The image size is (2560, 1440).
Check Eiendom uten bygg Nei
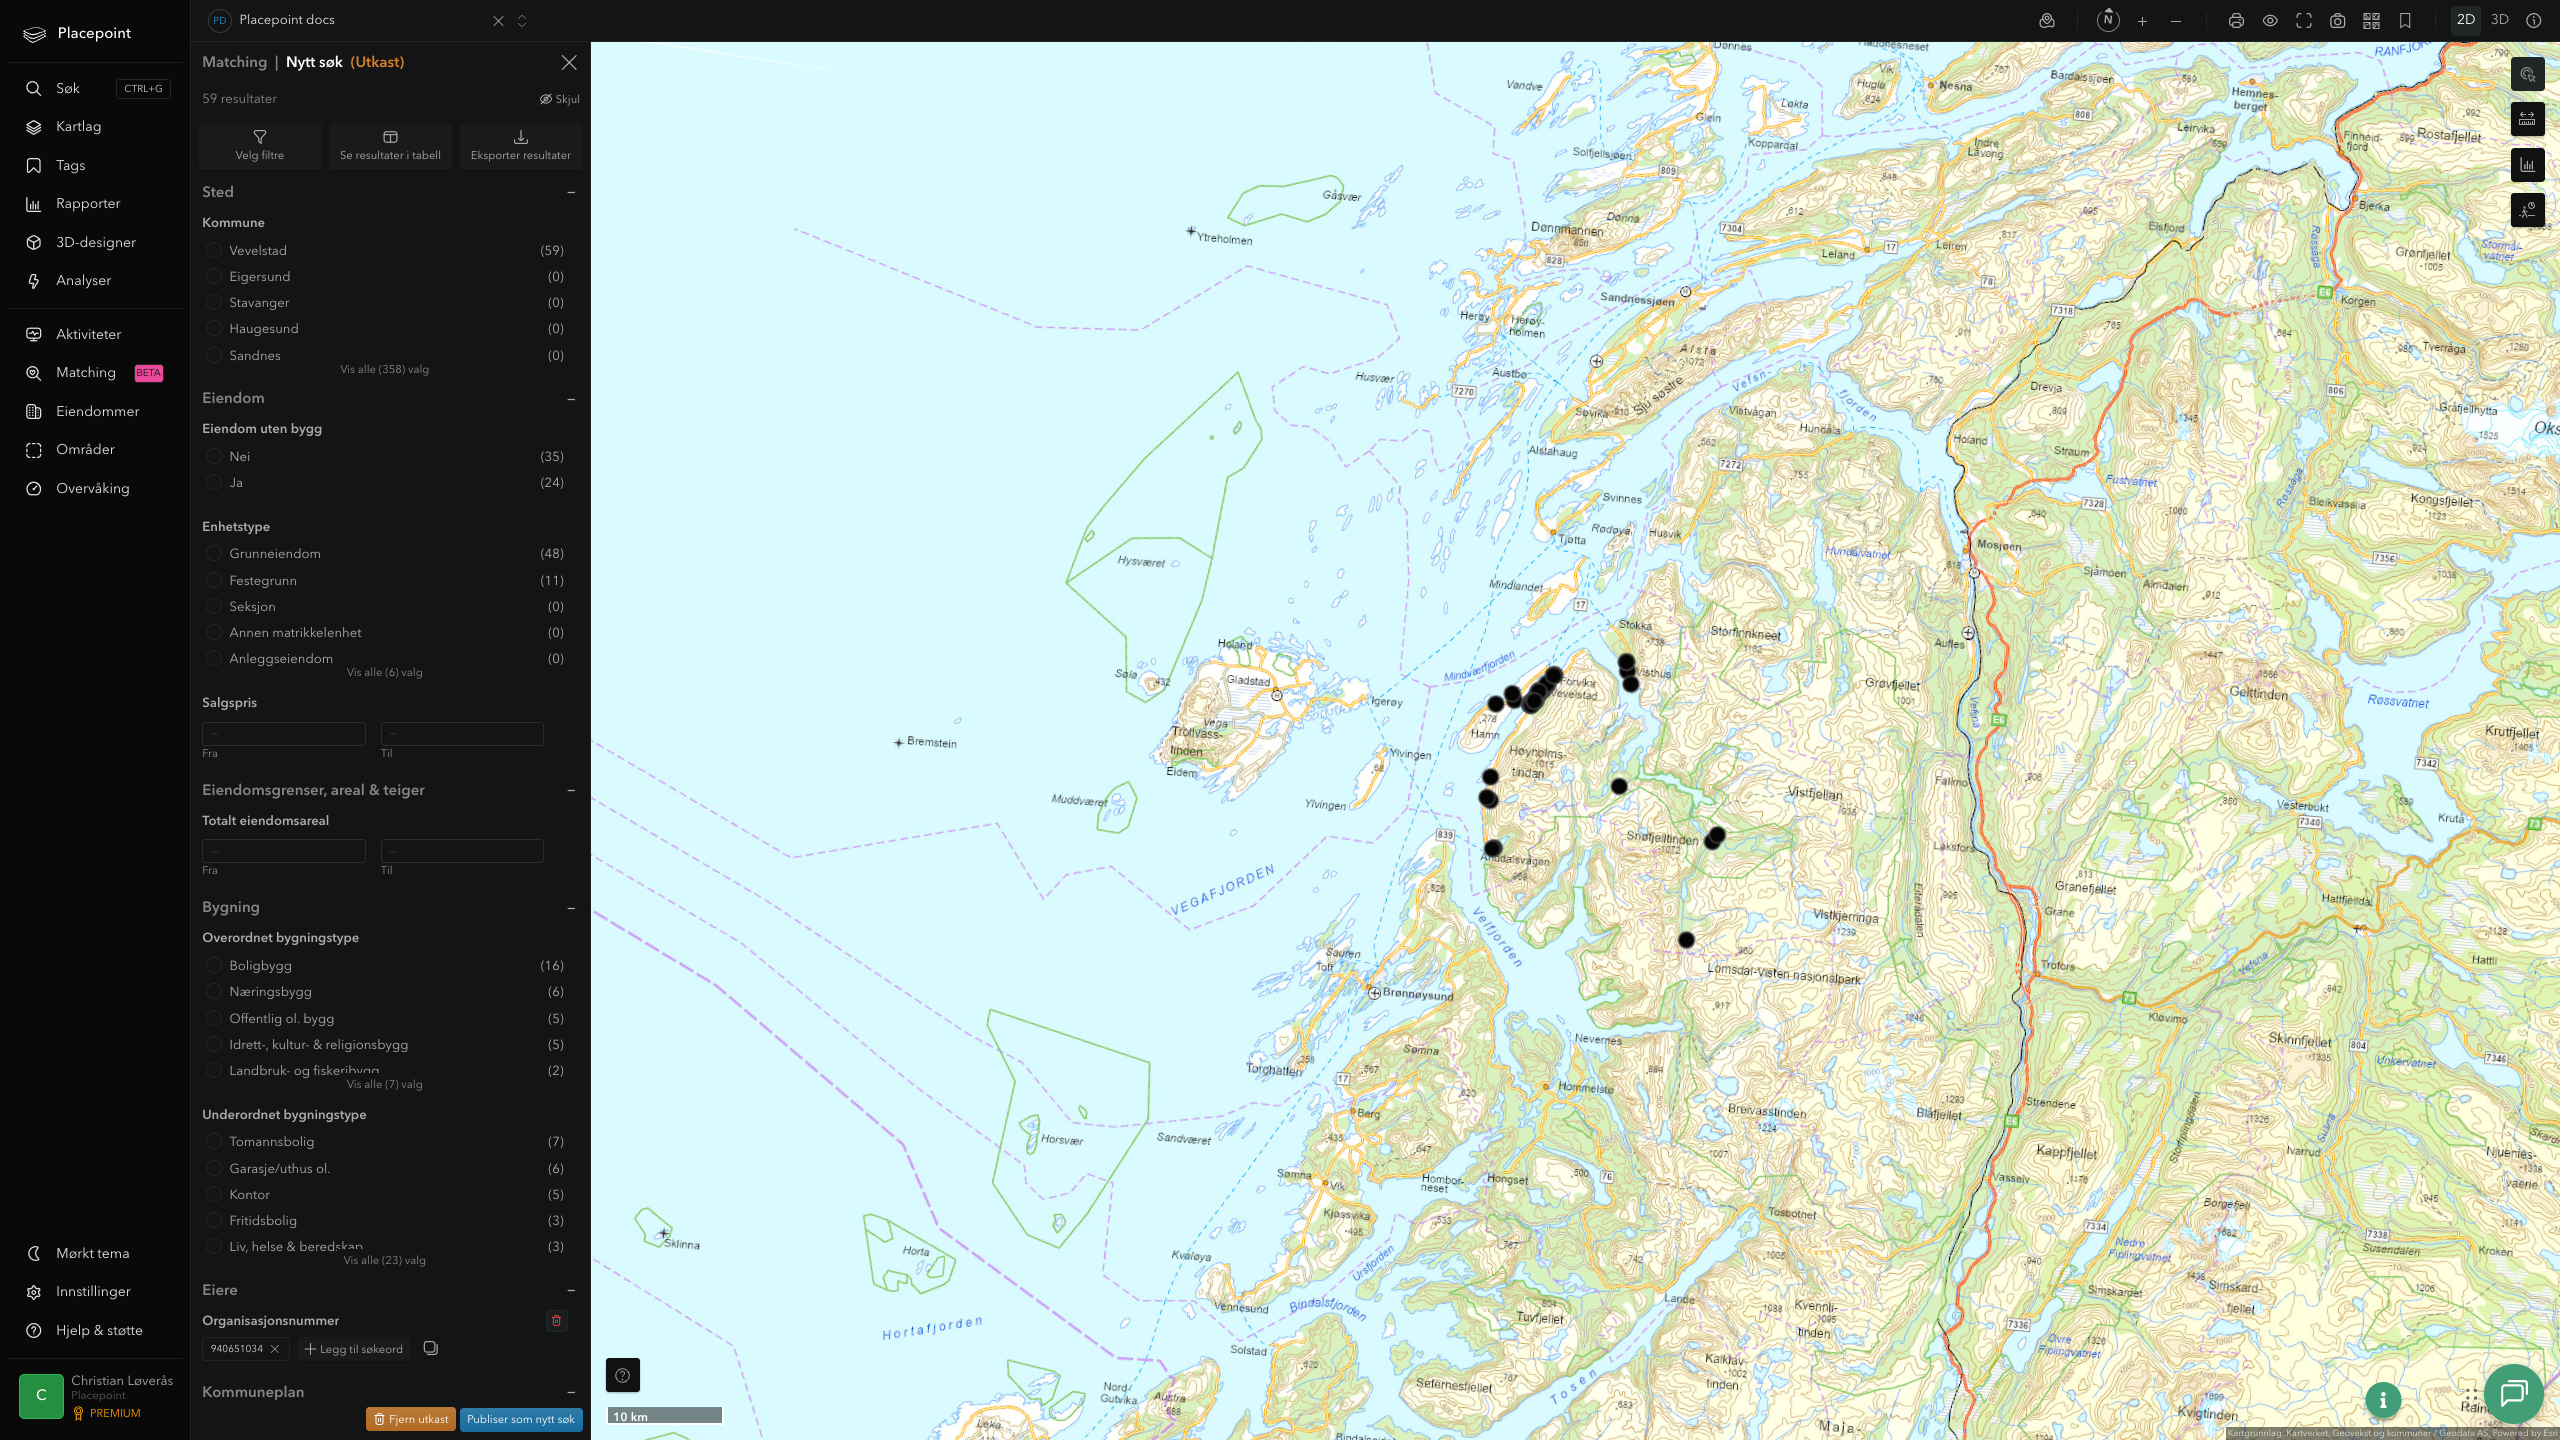[214, 457]
